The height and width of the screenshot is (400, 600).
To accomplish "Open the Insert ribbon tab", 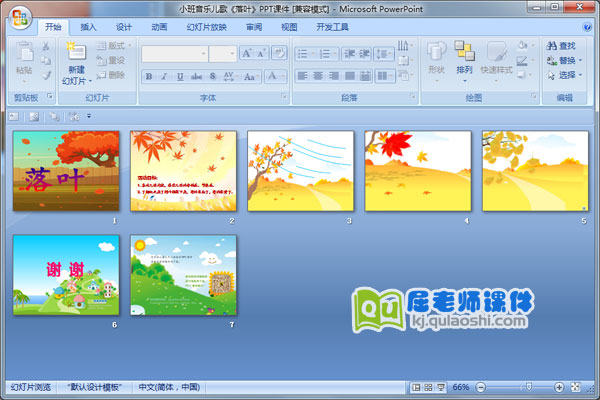I will coord(88,27).
